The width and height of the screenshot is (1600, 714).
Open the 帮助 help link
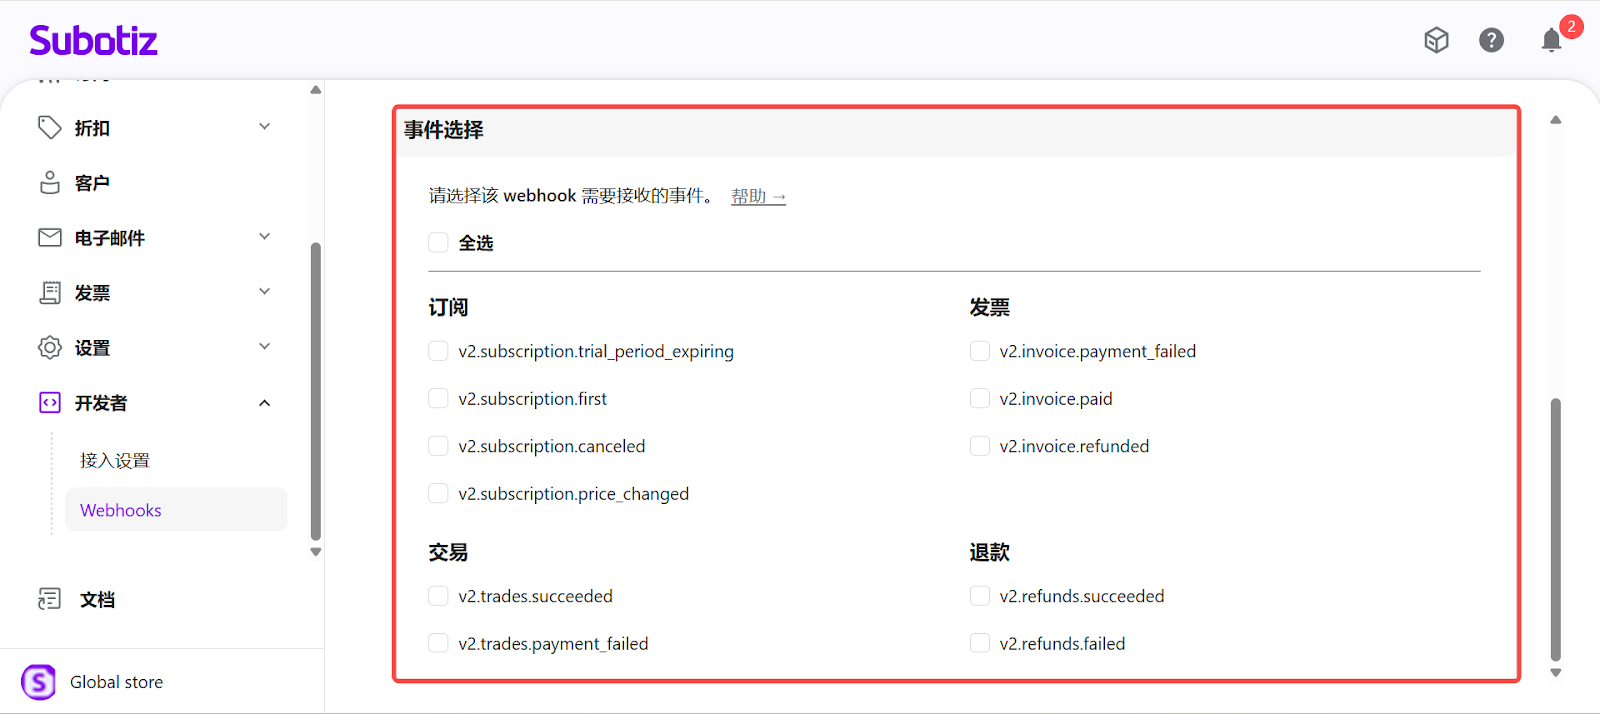(758, 196)
